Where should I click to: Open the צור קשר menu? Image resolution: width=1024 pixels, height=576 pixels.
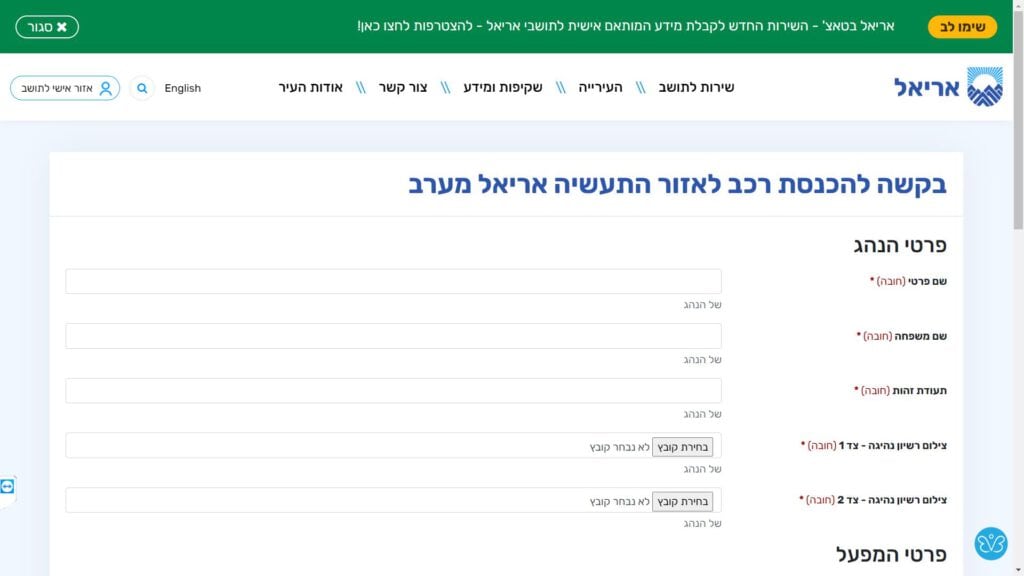coord(403,88)
